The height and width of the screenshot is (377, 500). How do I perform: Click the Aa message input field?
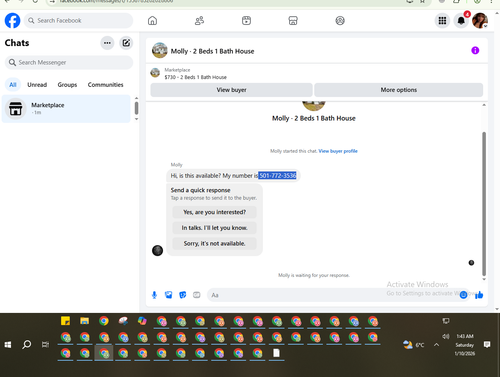pyautogui.click(x=333, y=295)
